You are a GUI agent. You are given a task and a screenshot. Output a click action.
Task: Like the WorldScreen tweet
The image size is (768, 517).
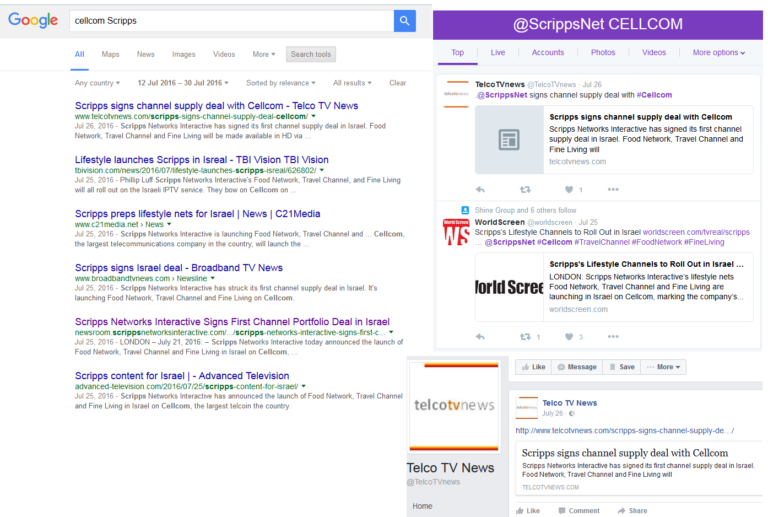(569, 337)
